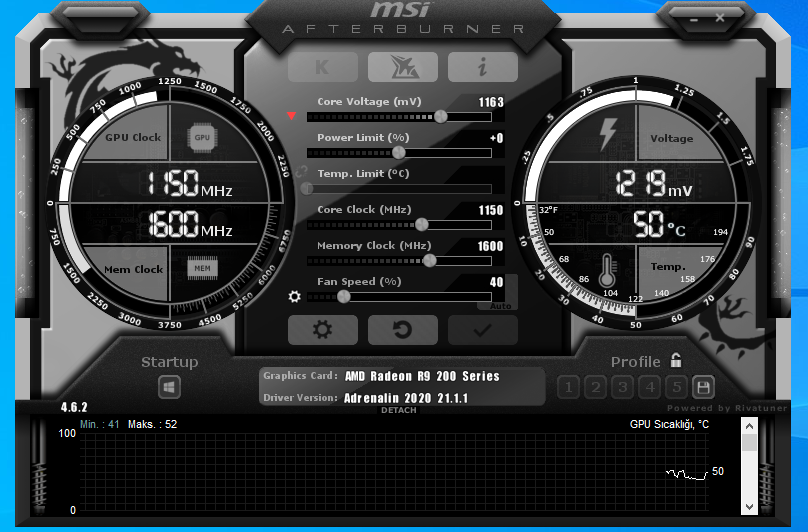Click the 1150 MHz GPU clock readout
Image resolution: width=808 pixels, height=532 pixels.
coord(189,184)
